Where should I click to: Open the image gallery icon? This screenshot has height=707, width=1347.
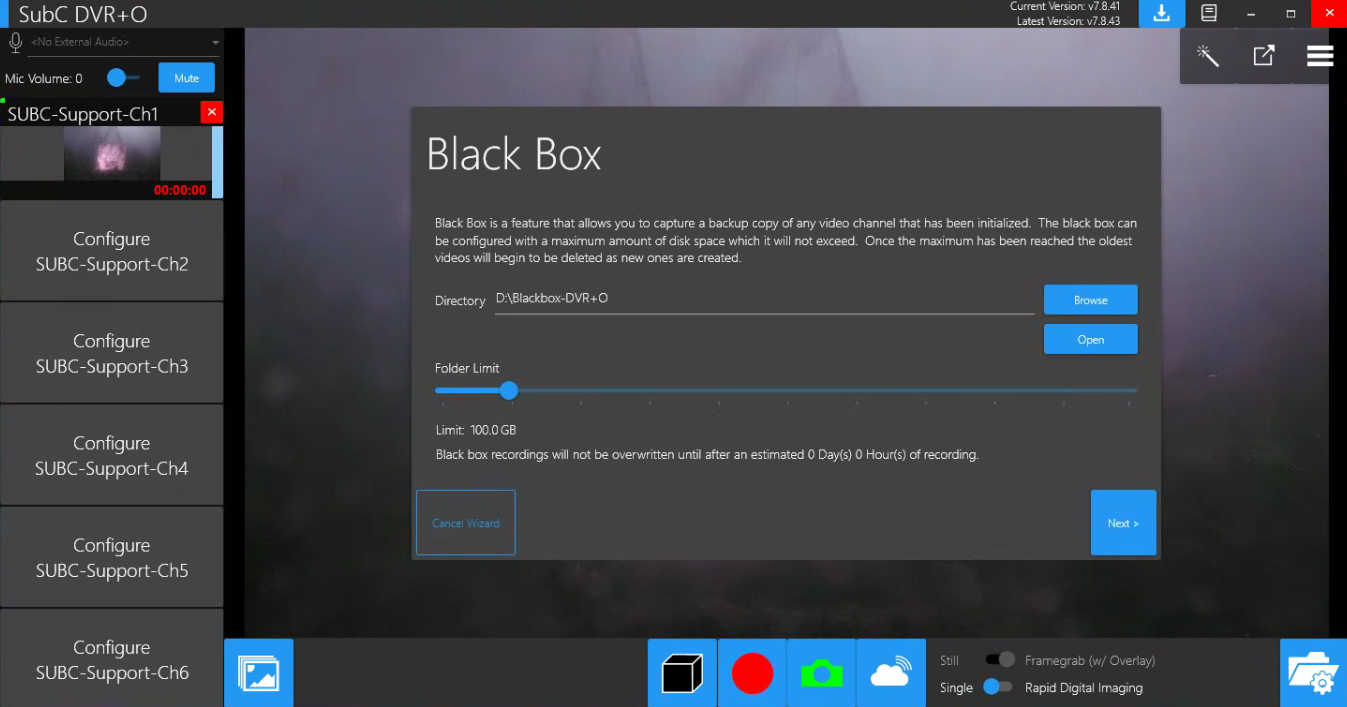pyautogui.click(x=258, y=673)
